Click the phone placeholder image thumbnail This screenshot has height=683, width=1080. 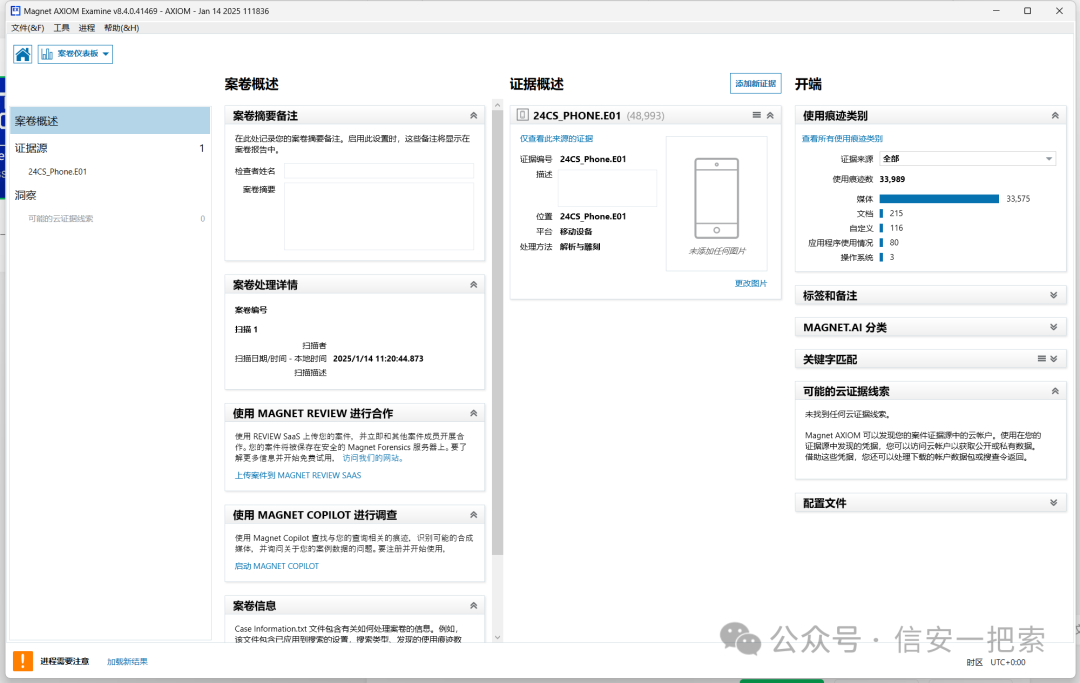(716, 203)
